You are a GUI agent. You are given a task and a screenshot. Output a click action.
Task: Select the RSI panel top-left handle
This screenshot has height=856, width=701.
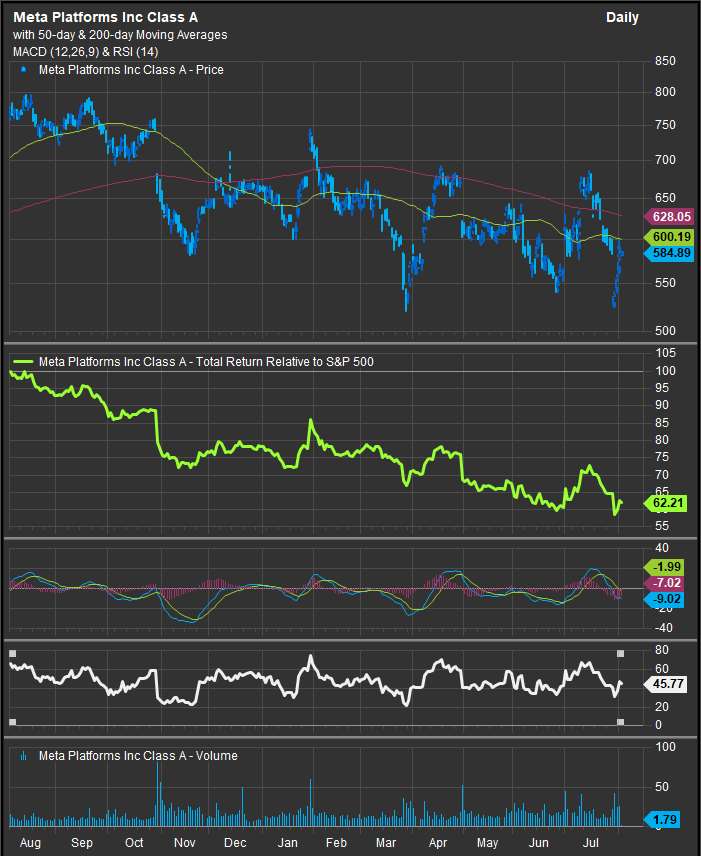click(x=13, y=653)
